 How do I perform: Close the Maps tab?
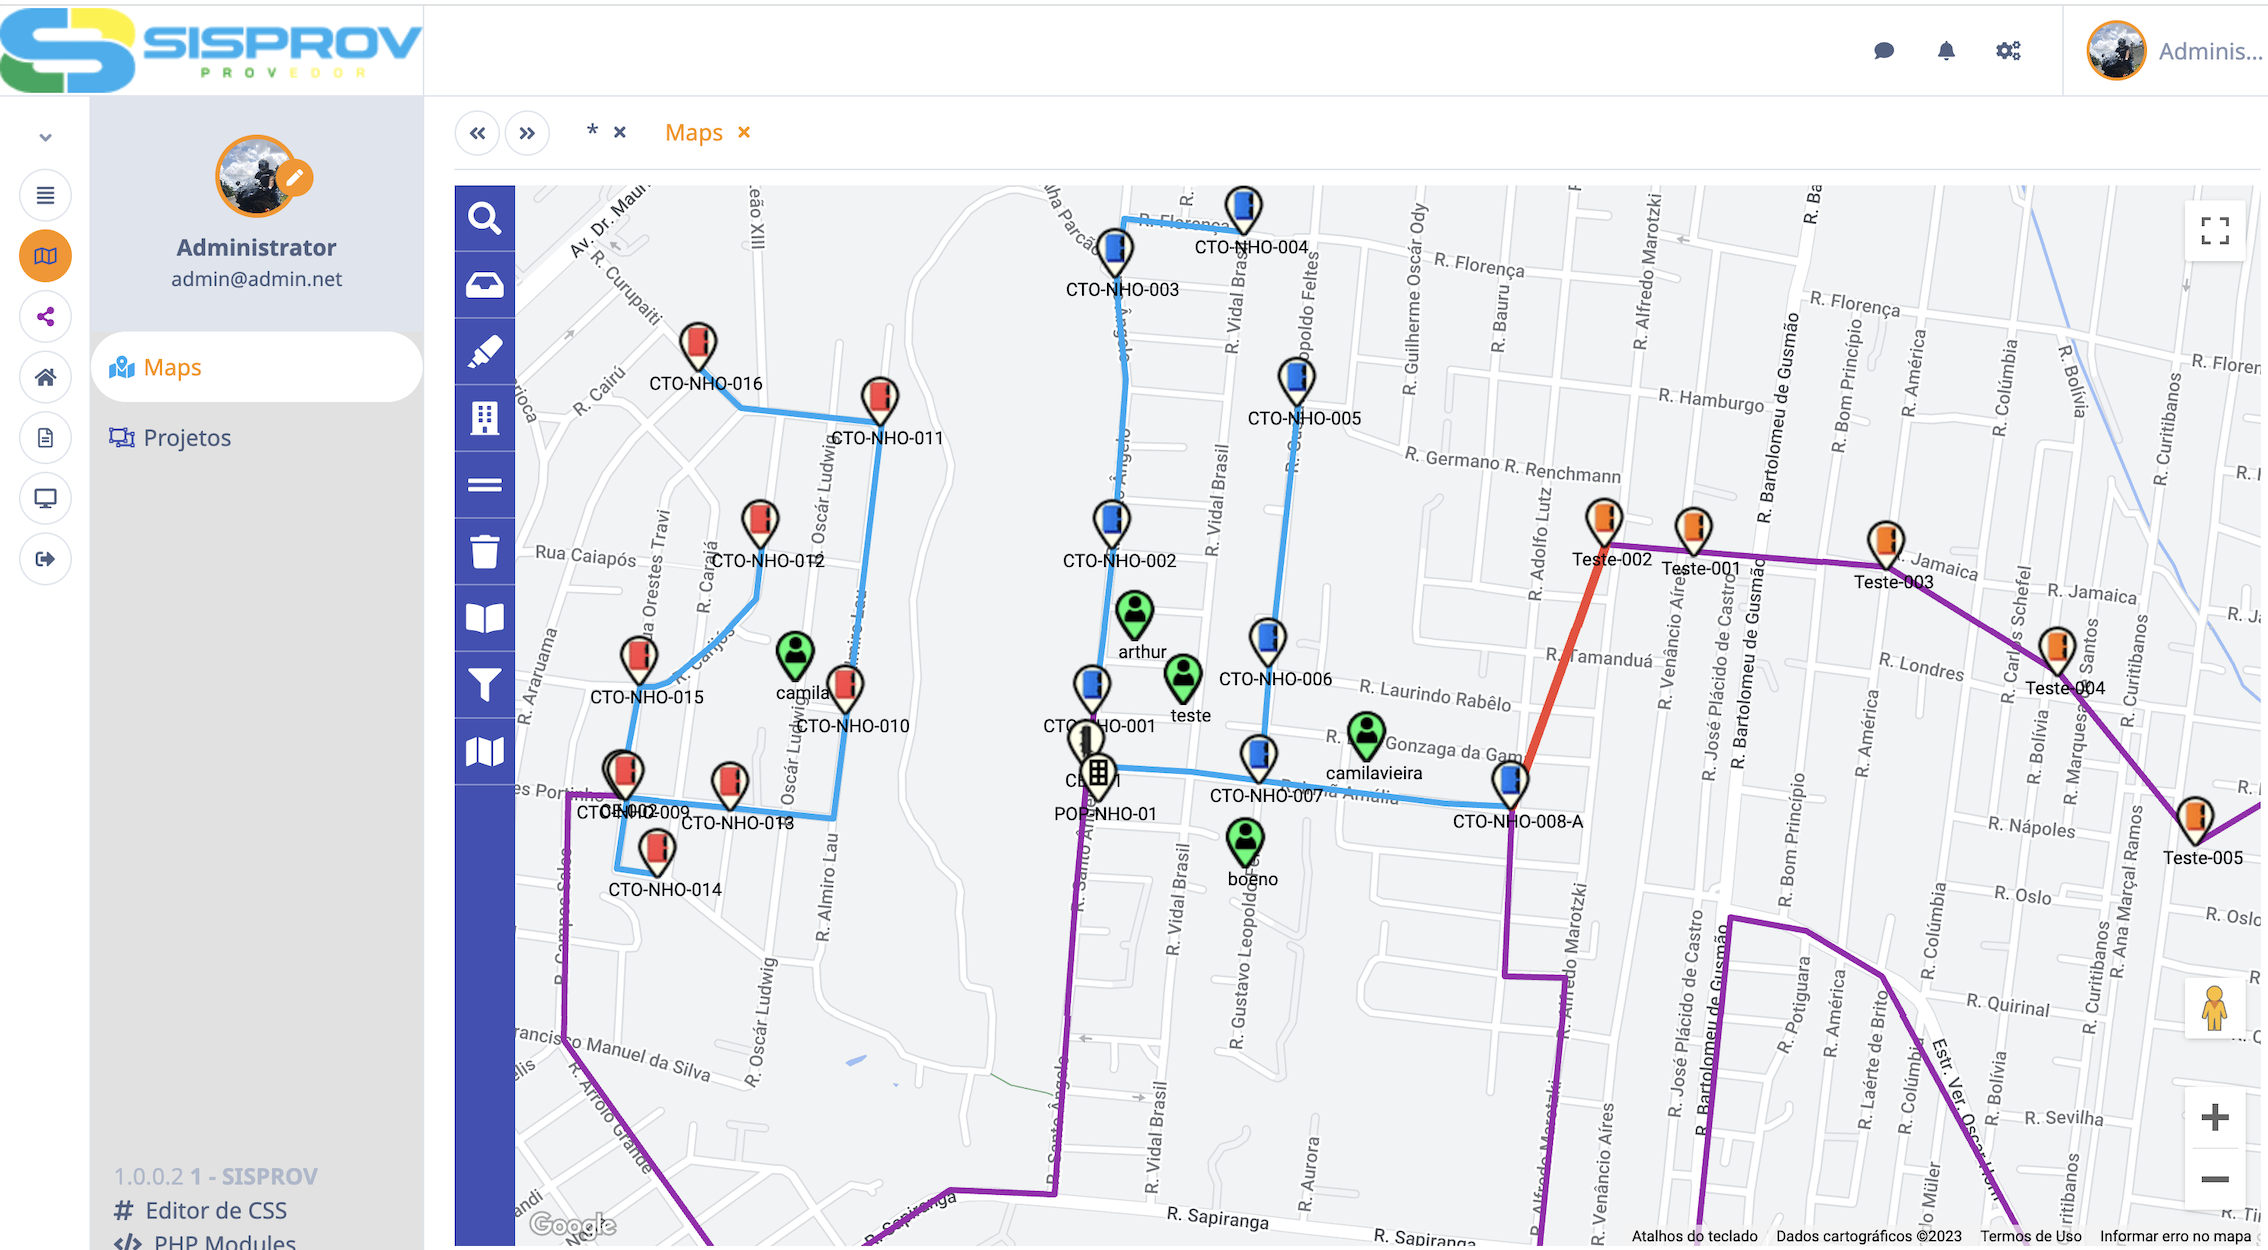click(x=744, y=132)
